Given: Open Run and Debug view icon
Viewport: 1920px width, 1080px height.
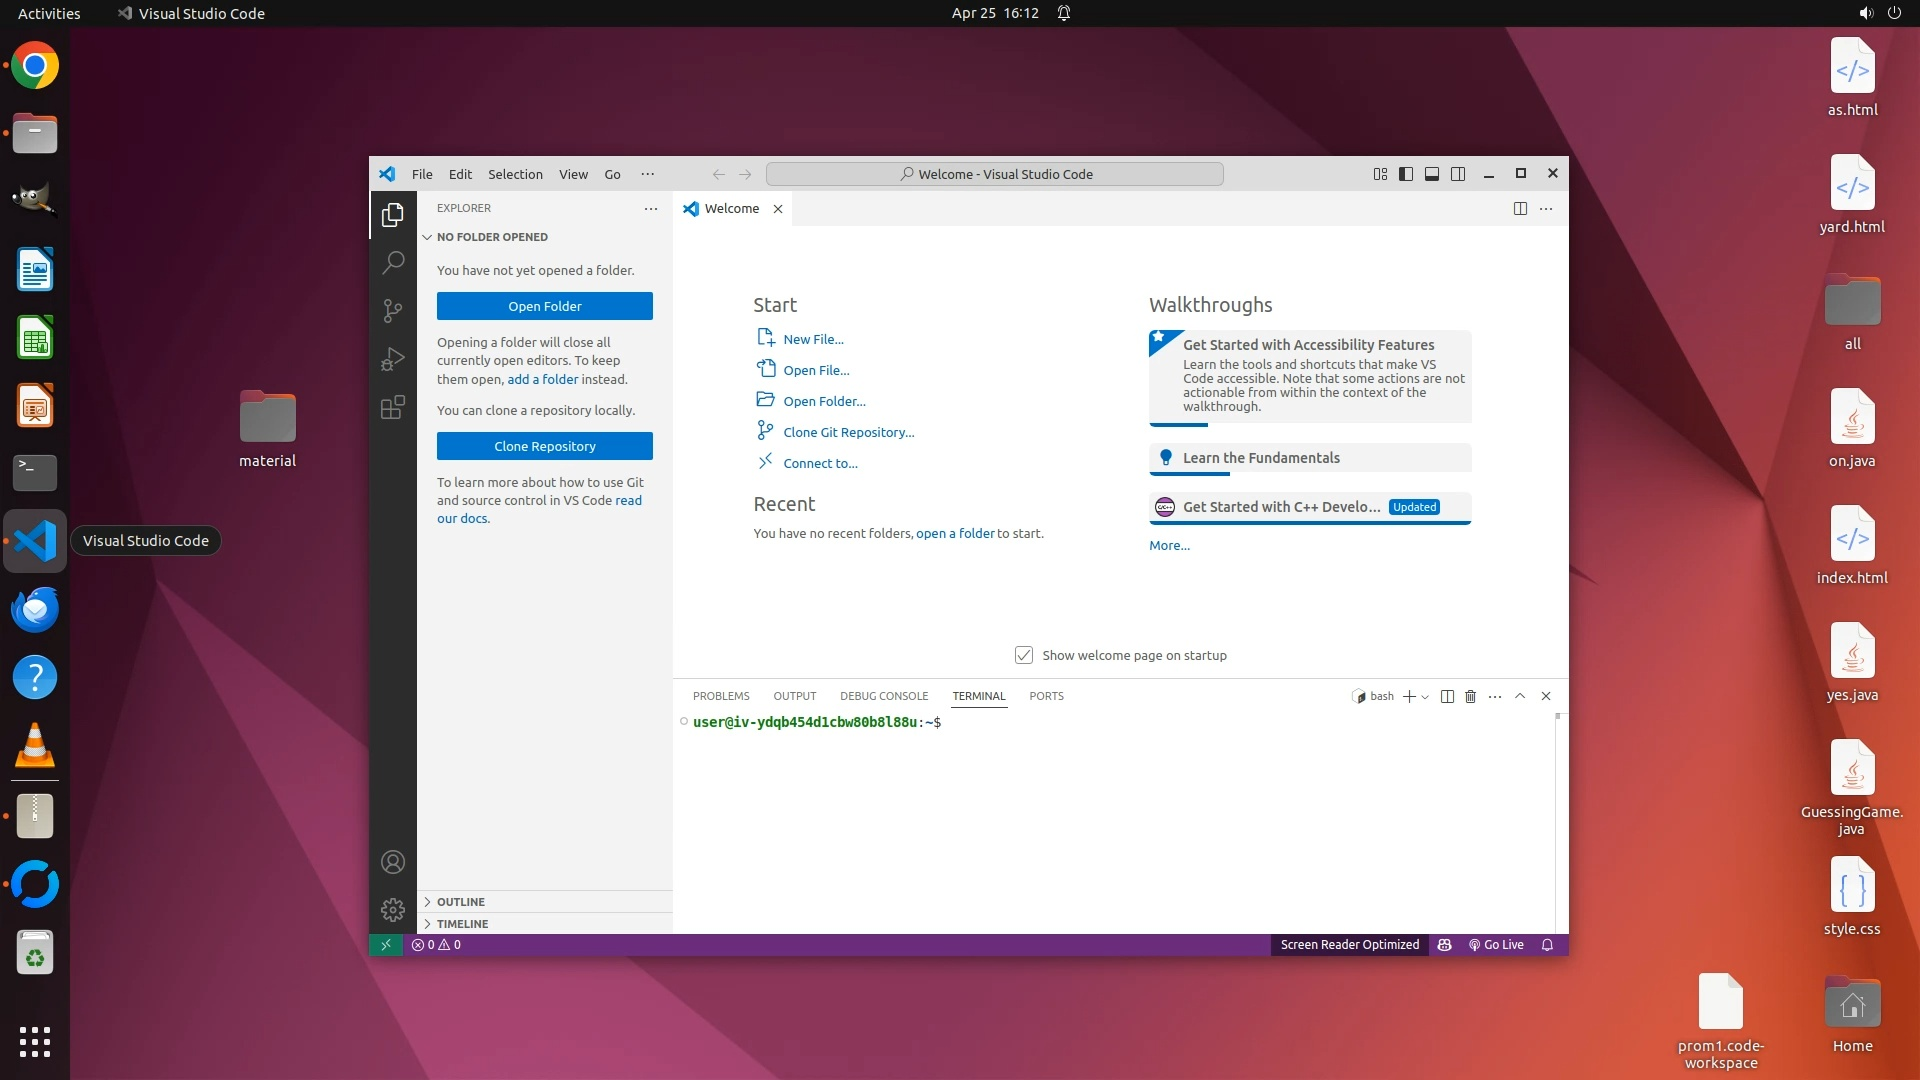Looking at the screenshot, I should pyautogui.click(x=393, y=359).
